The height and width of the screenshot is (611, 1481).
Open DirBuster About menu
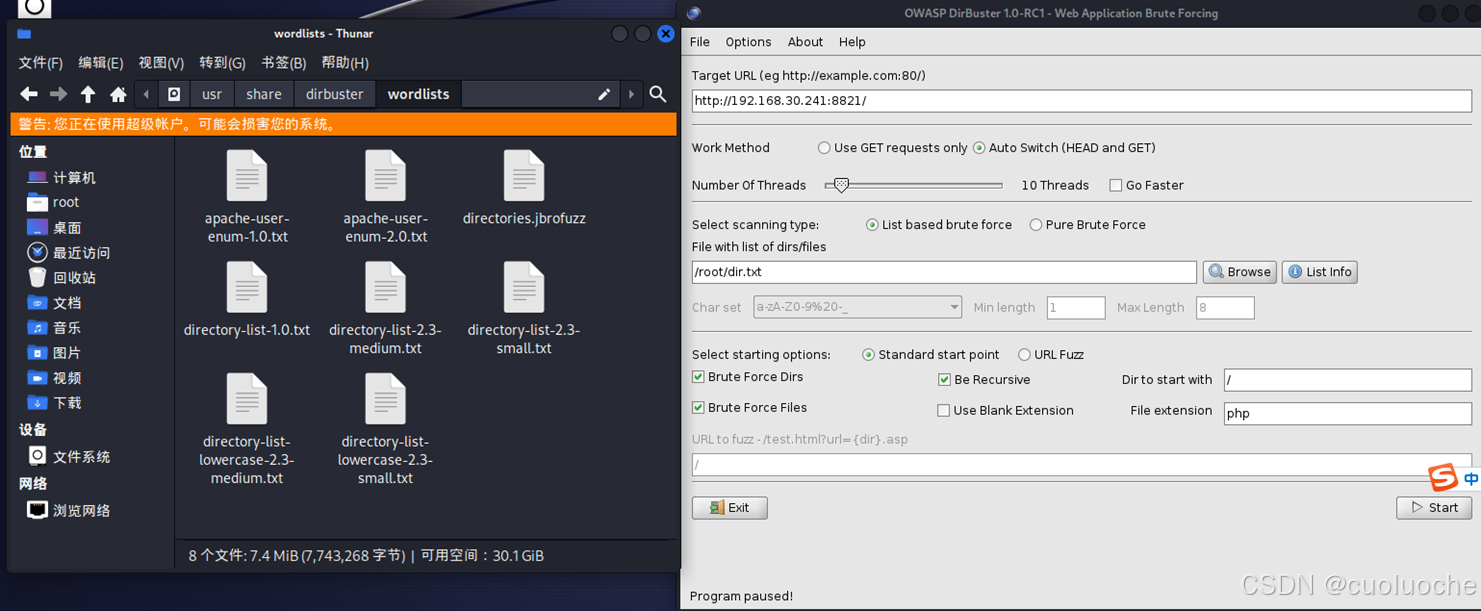(x=805, y=42)
